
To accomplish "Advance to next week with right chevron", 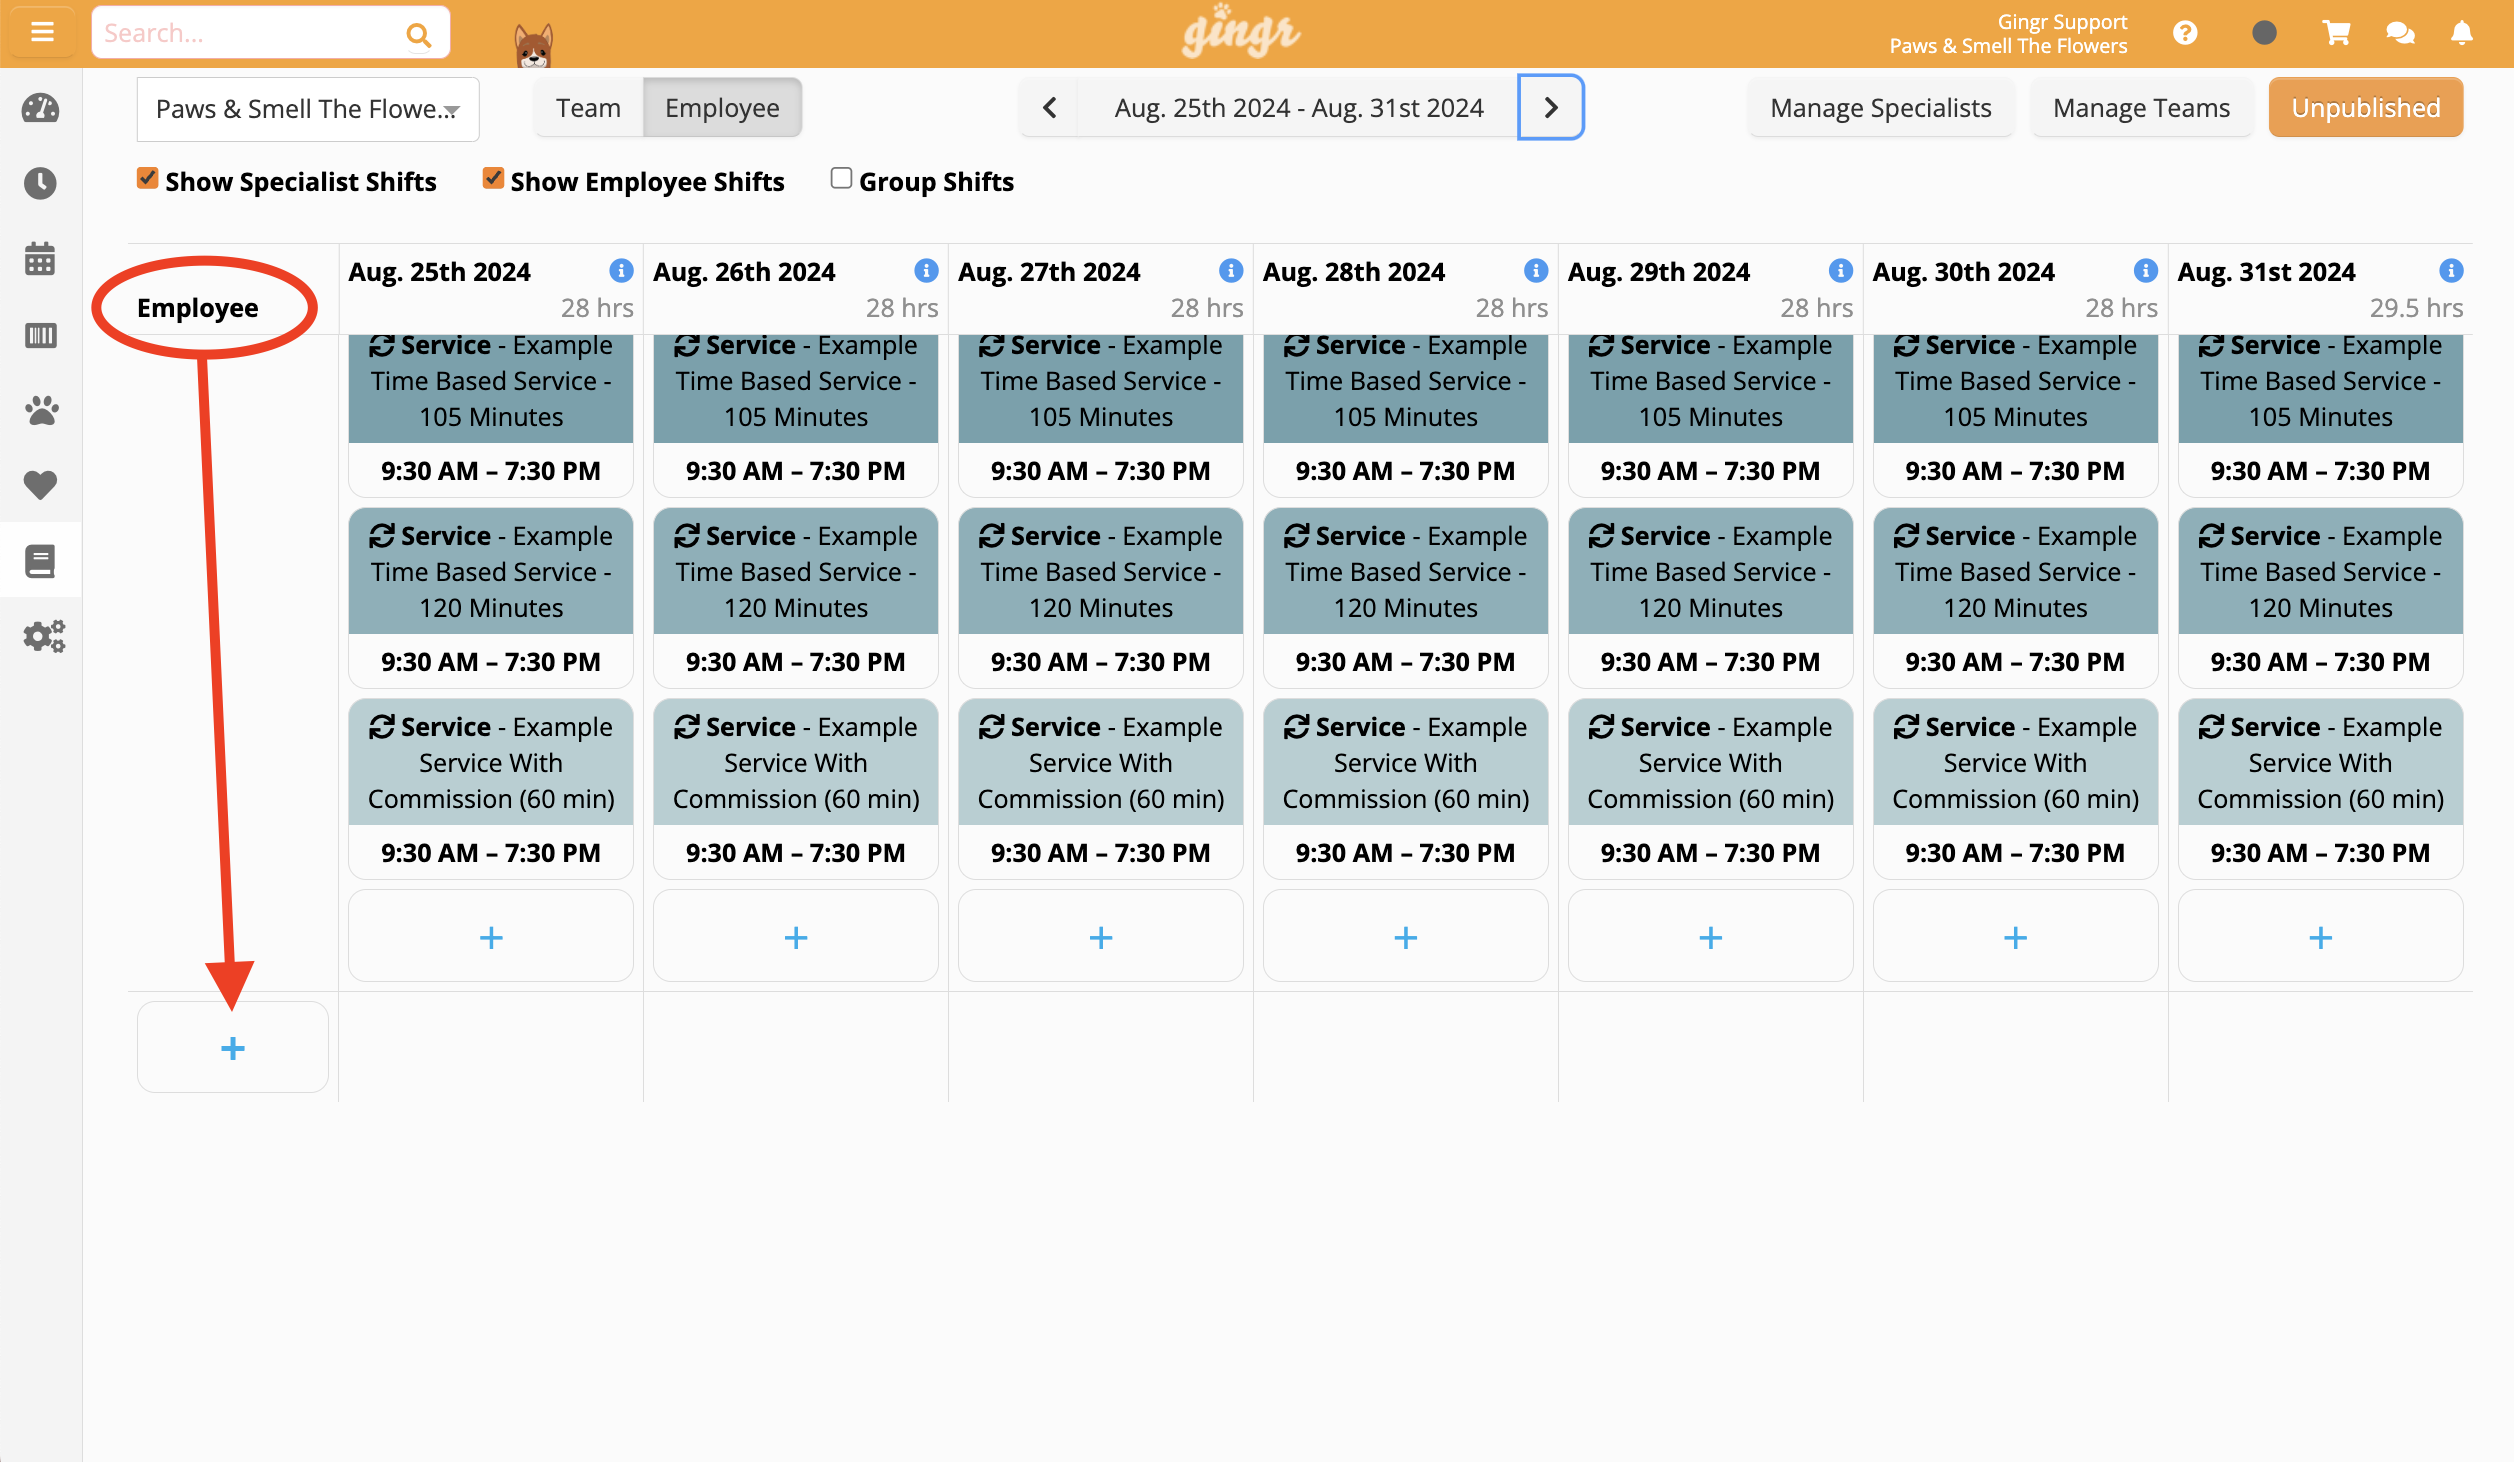I will coord(1549,107).
